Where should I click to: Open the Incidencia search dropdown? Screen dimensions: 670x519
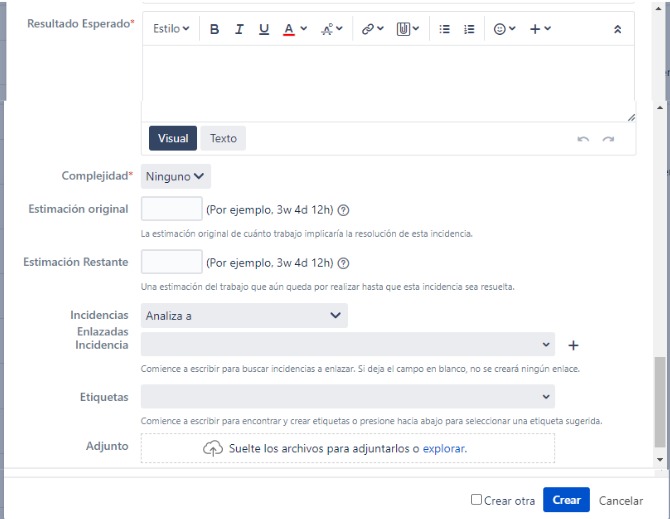coord(348,344)
